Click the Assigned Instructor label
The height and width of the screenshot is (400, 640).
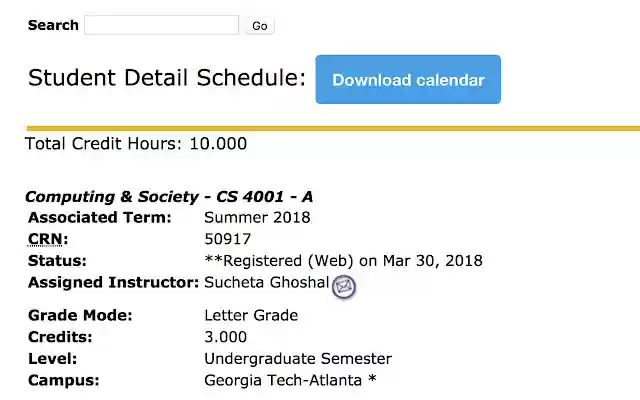click(113, 283)
